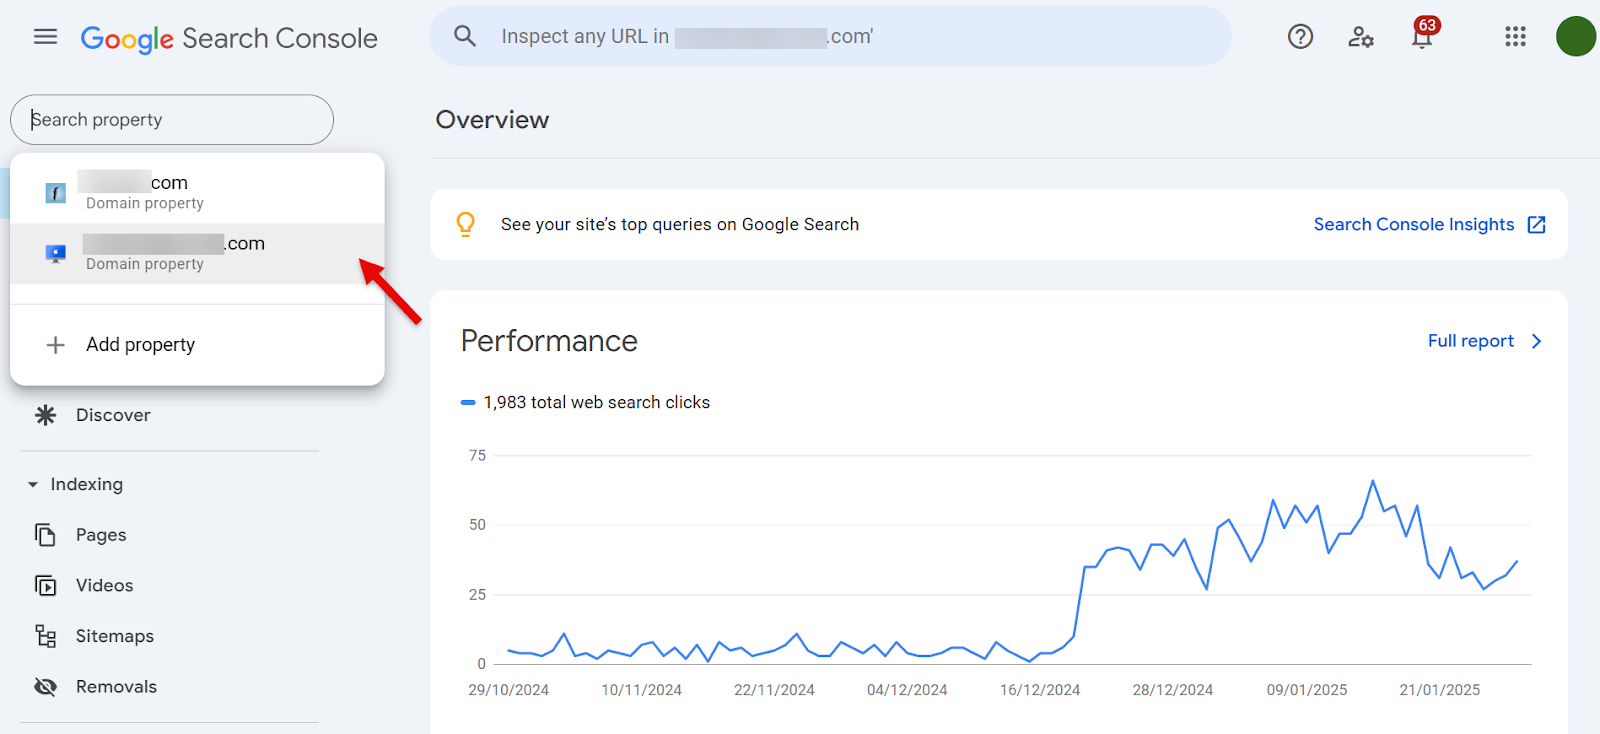Click the magnifier icon in URL inspect bar

(465, 36)
